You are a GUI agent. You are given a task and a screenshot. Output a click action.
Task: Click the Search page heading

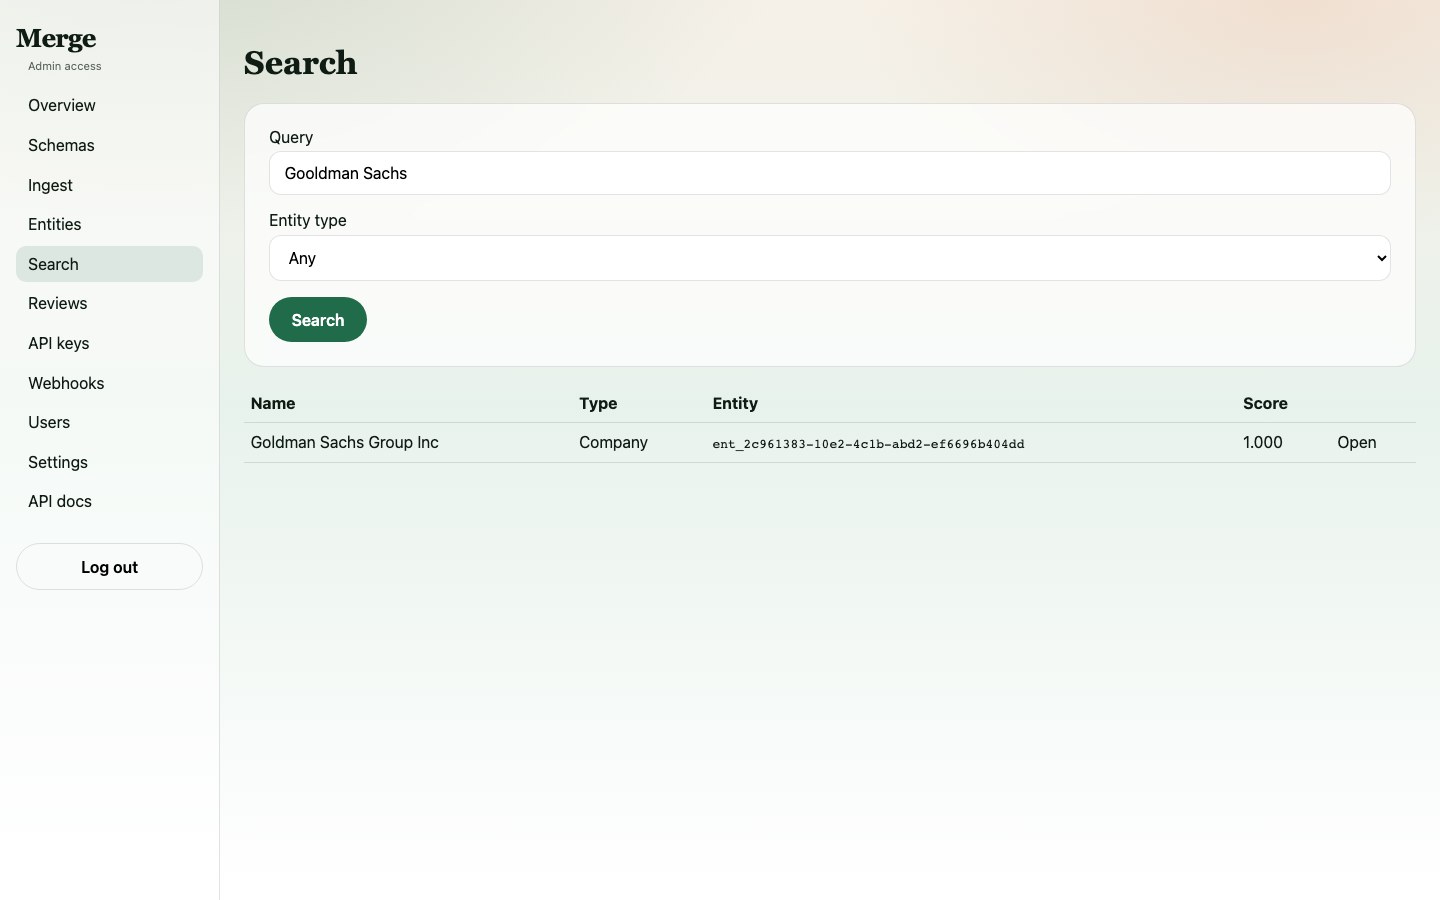301,63
